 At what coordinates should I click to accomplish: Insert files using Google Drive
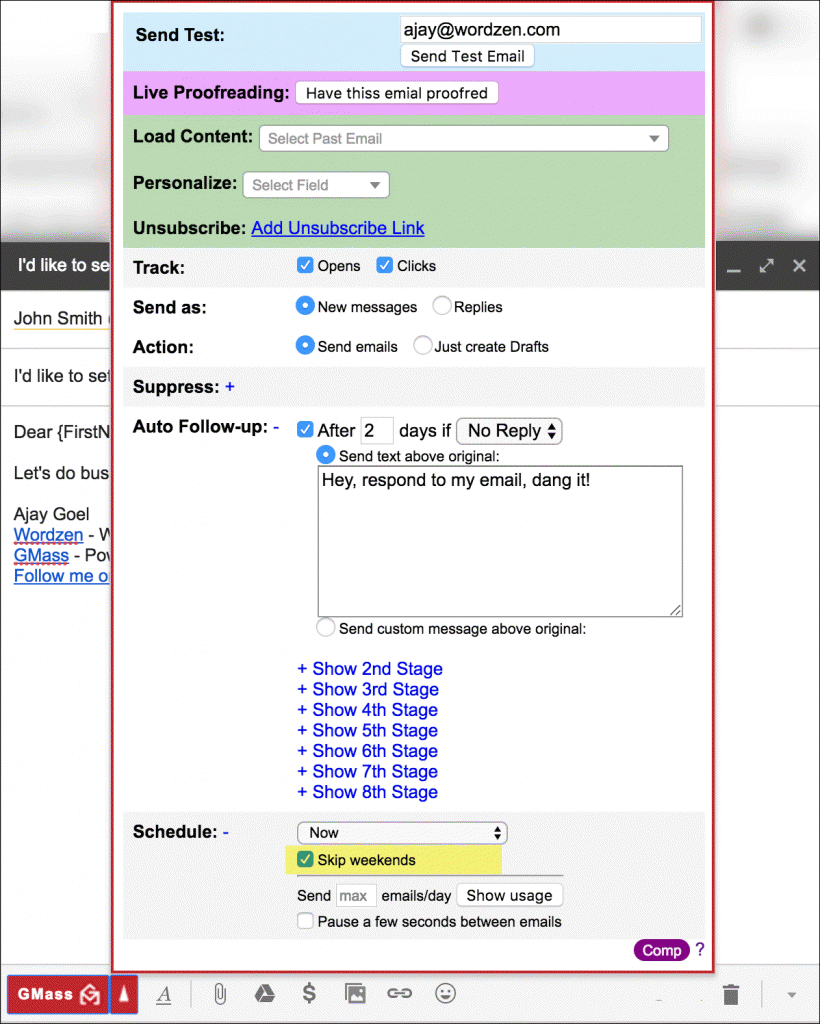coord(264,993)
